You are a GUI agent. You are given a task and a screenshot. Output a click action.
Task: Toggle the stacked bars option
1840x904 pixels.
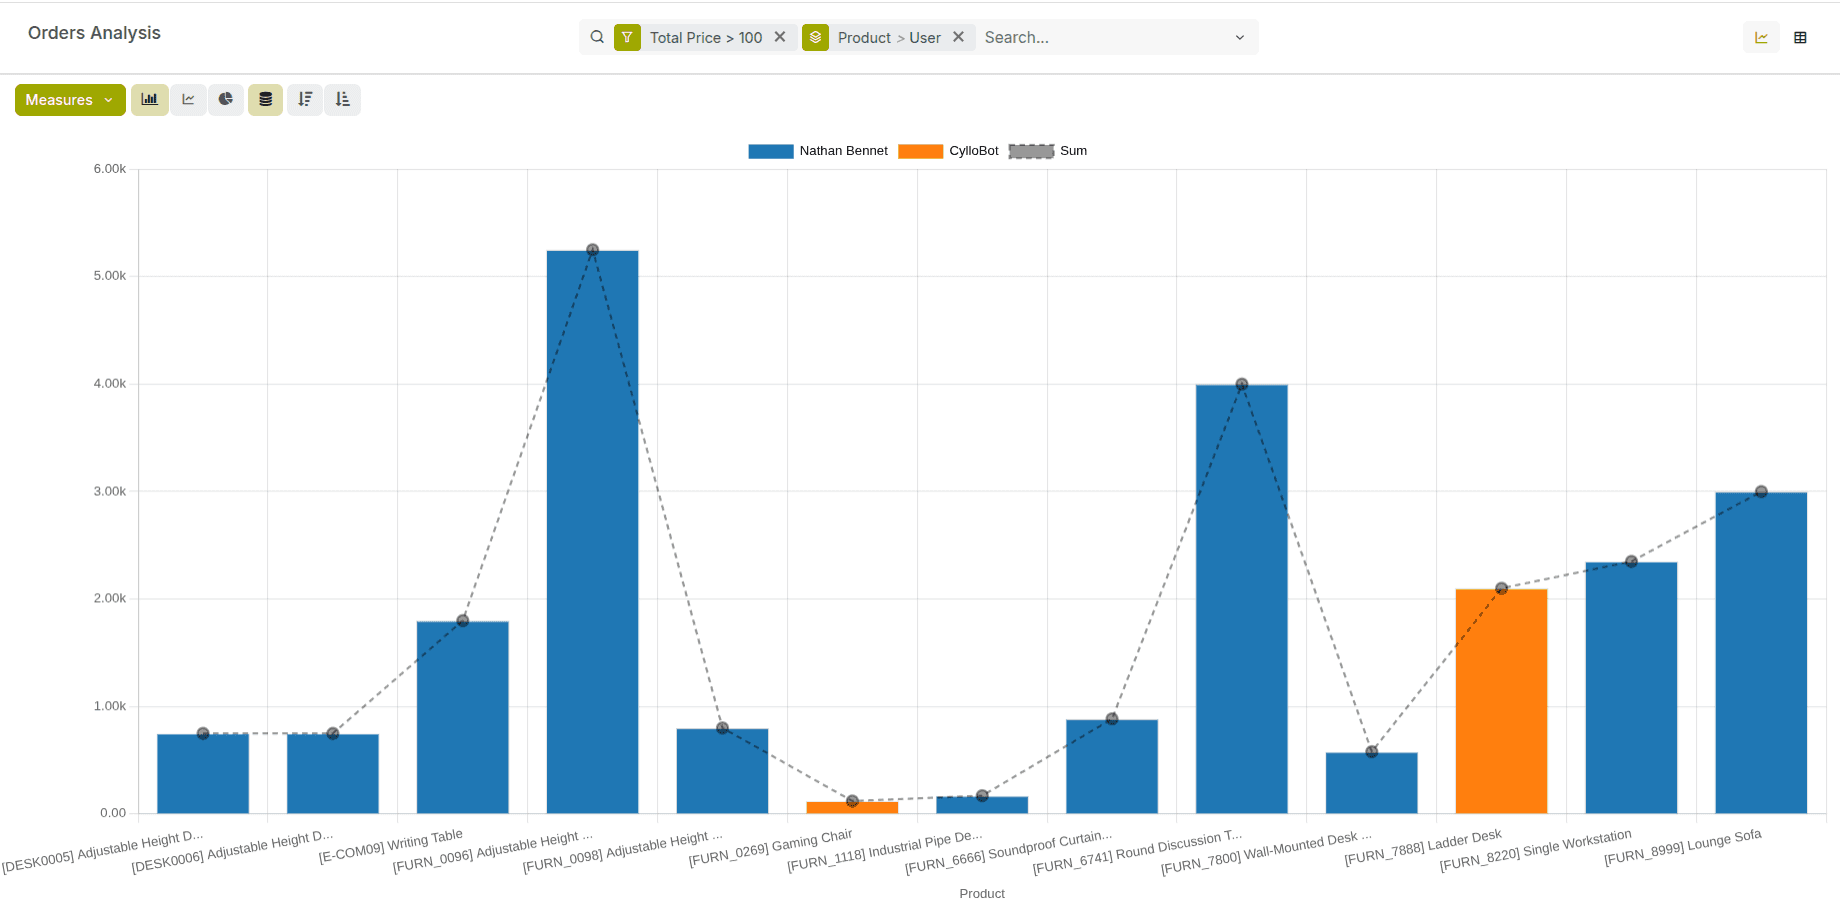click(x=265, y=100)
